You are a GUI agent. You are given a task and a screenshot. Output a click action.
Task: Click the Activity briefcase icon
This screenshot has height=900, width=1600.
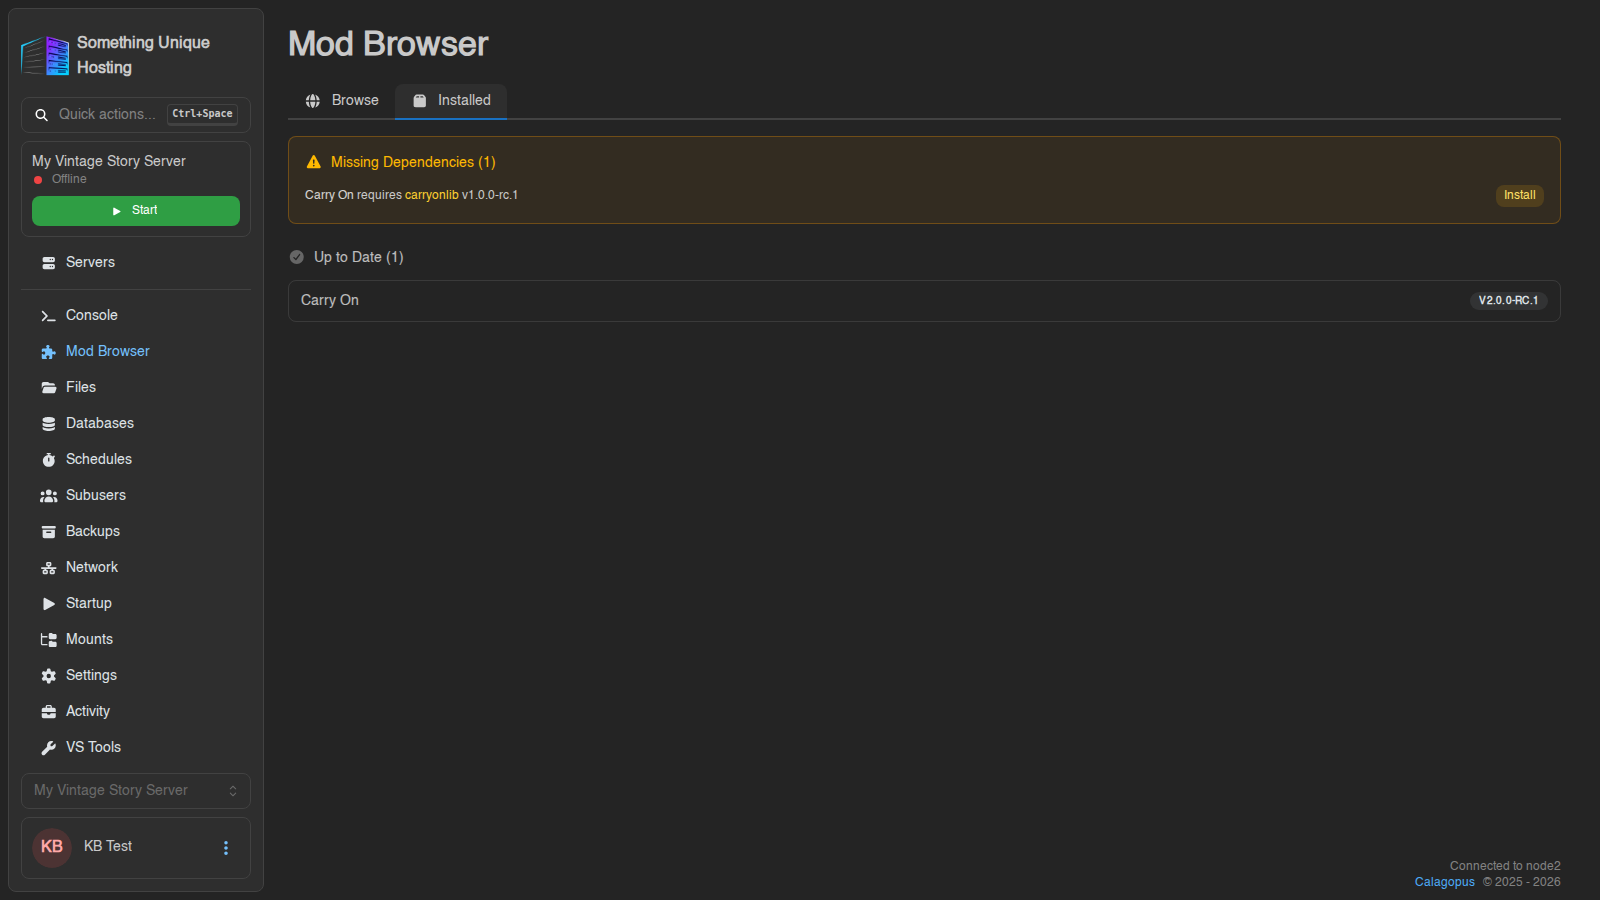(48, 712)
